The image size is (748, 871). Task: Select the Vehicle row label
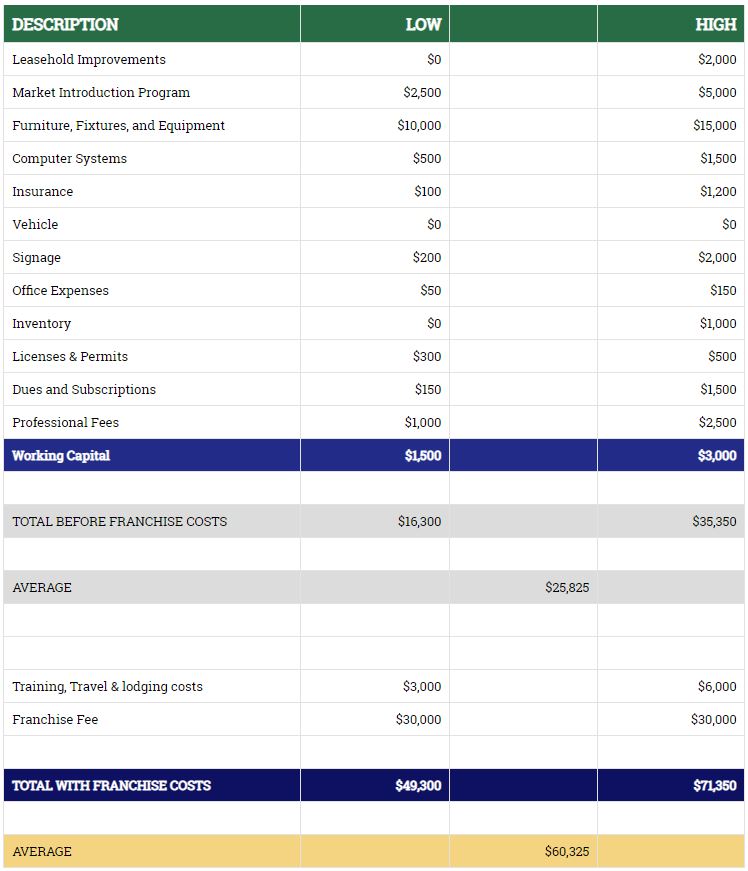pyautogui.click(x=35, y=225)
